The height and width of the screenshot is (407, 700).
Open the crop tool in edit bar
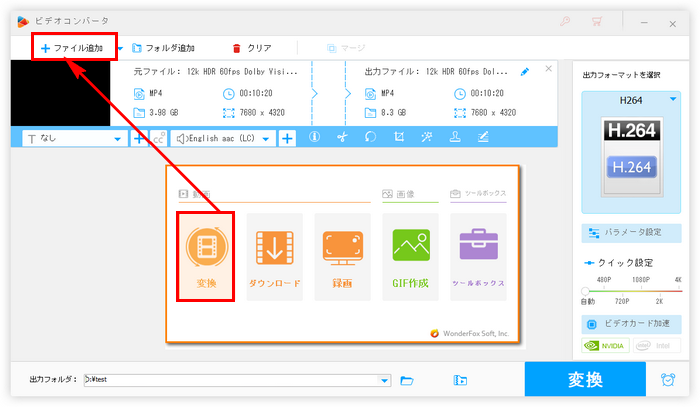pyautogui.click(x=399, y=138)
